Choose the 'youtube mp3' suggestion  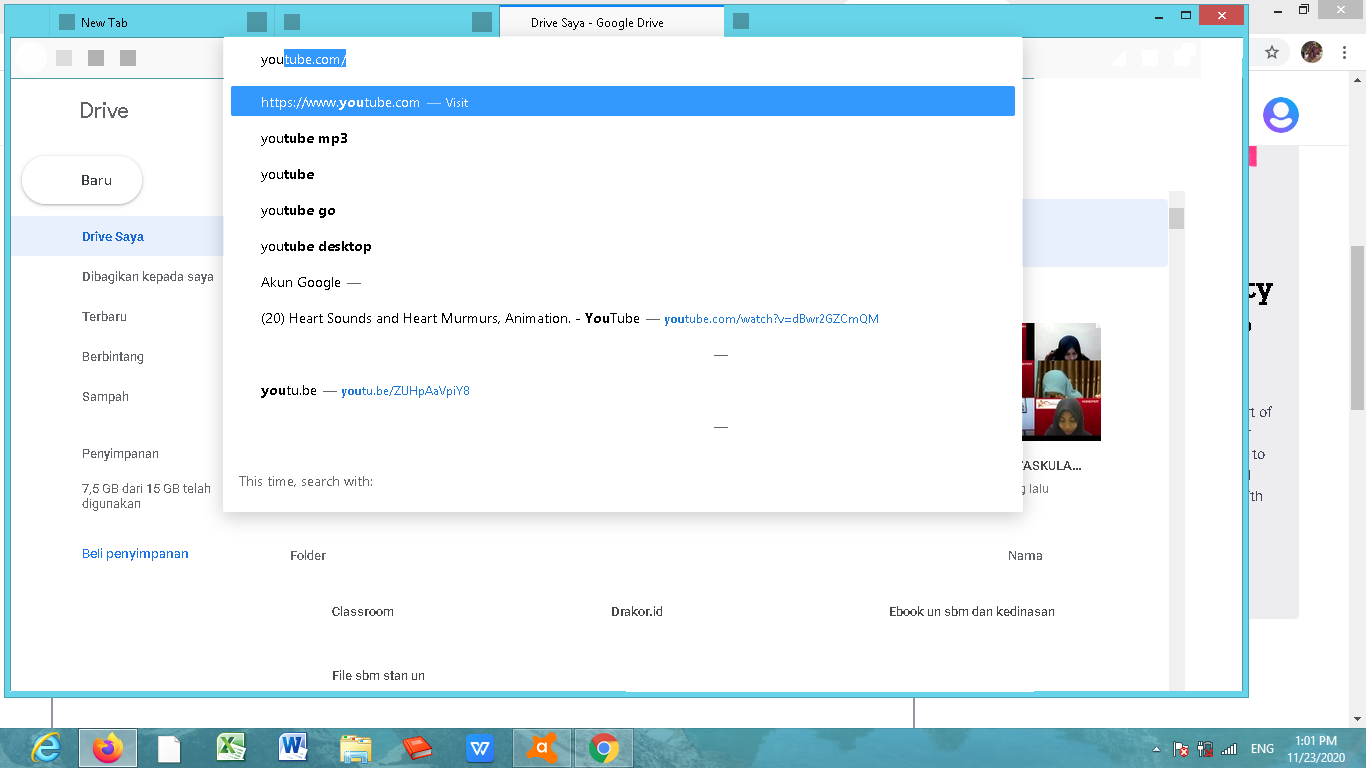(x=622, y=138)
